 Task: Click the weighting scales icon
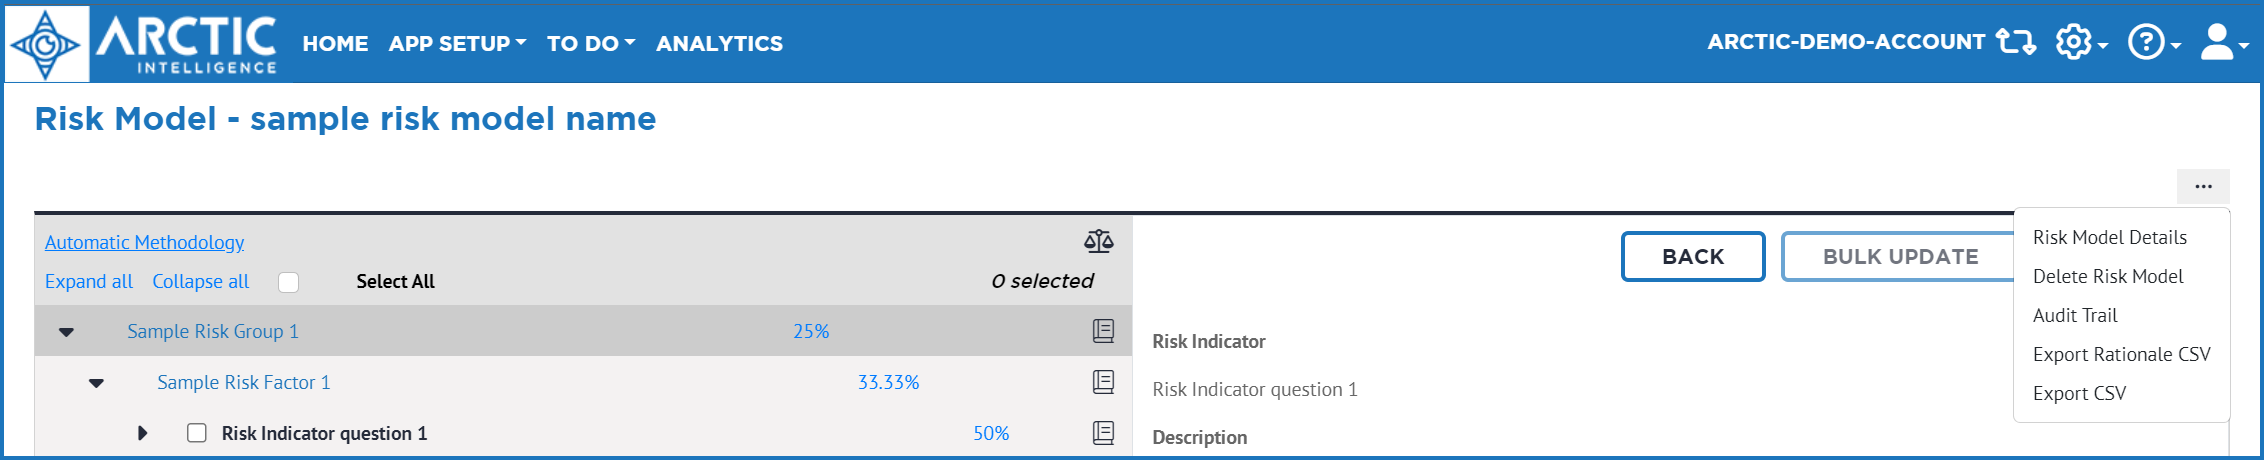point(1098,241)
